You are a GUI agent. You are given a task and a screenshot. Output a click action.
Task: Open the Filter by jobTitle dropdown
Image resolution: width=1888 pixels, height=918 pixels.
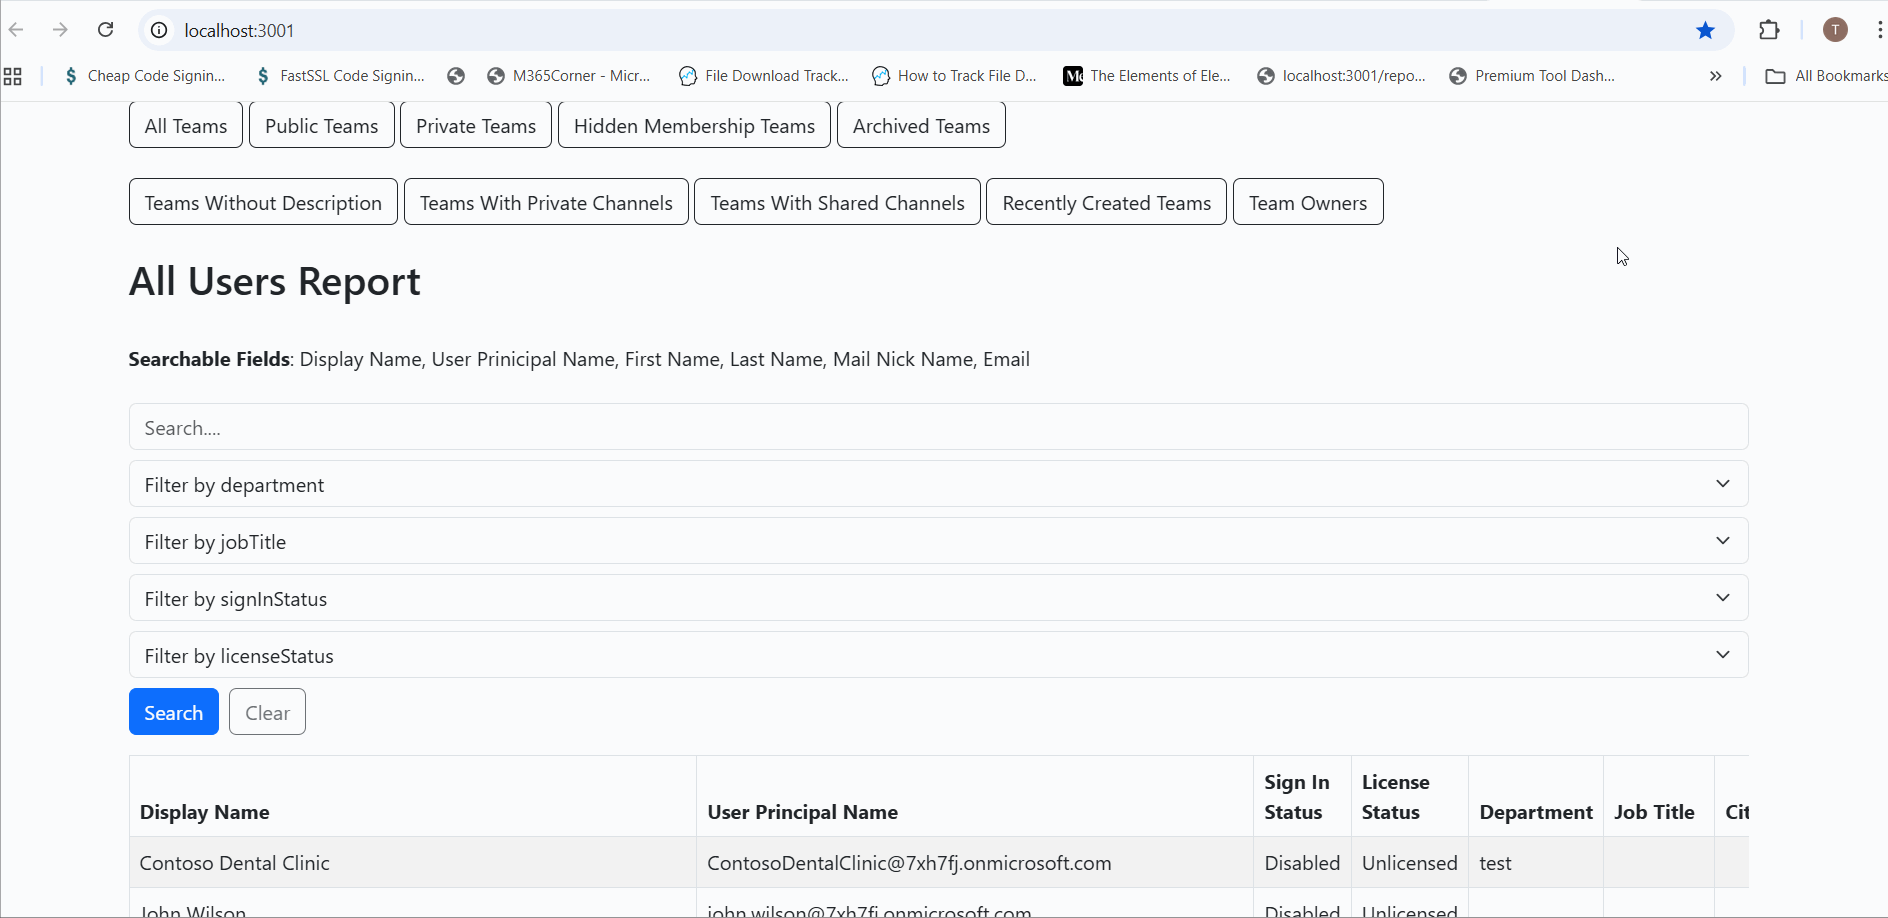[x=938, y=541]
